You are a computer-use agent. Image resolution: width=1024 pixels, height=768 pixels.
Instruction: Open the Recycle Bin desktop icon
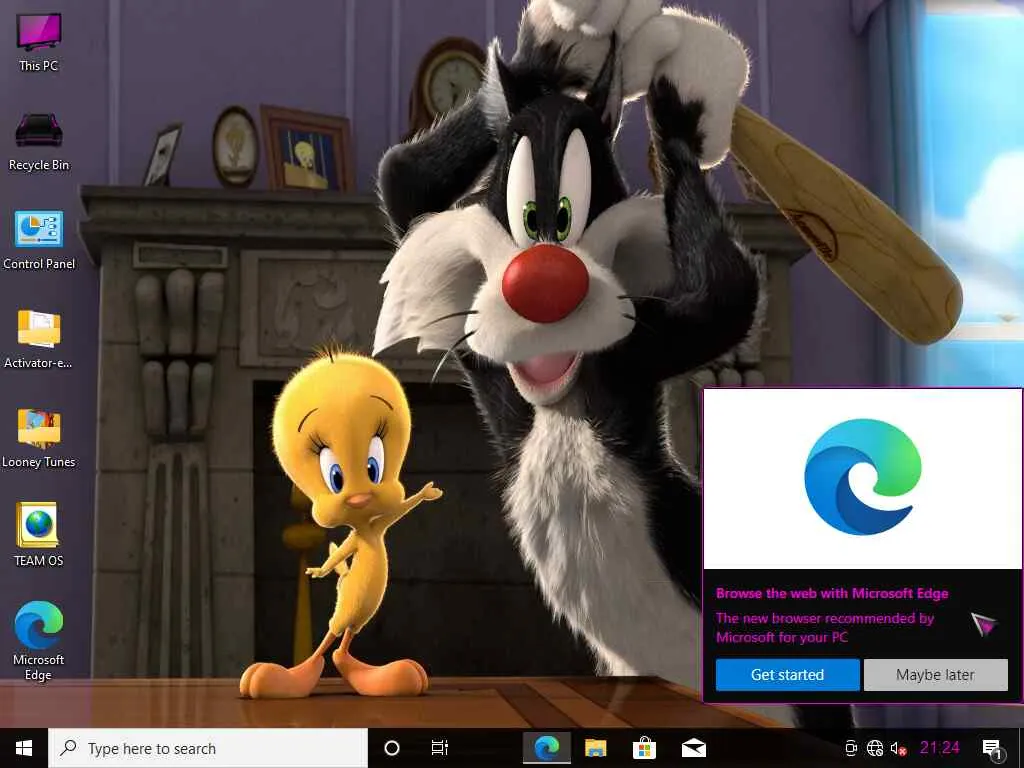pyautogui.click(x=39, y=140)
